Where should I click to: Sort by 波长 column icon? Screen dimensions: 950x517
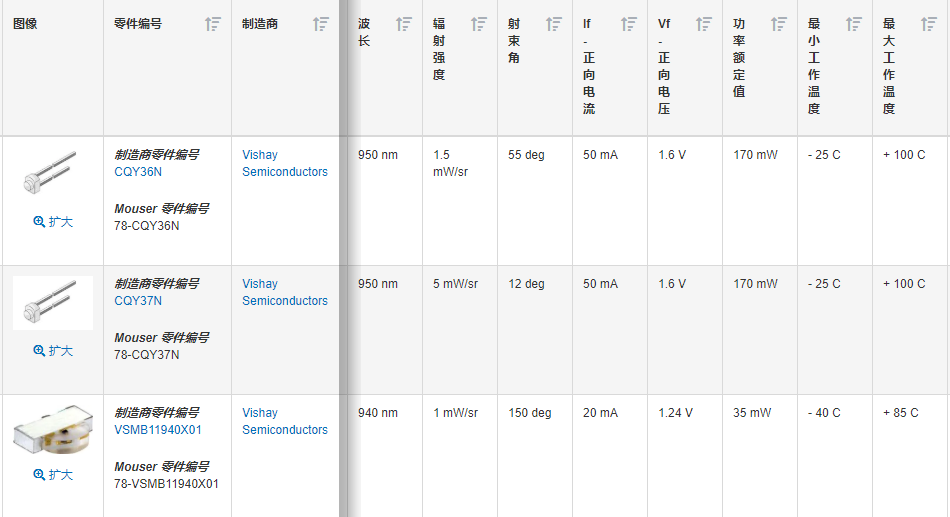pos(404,24)
